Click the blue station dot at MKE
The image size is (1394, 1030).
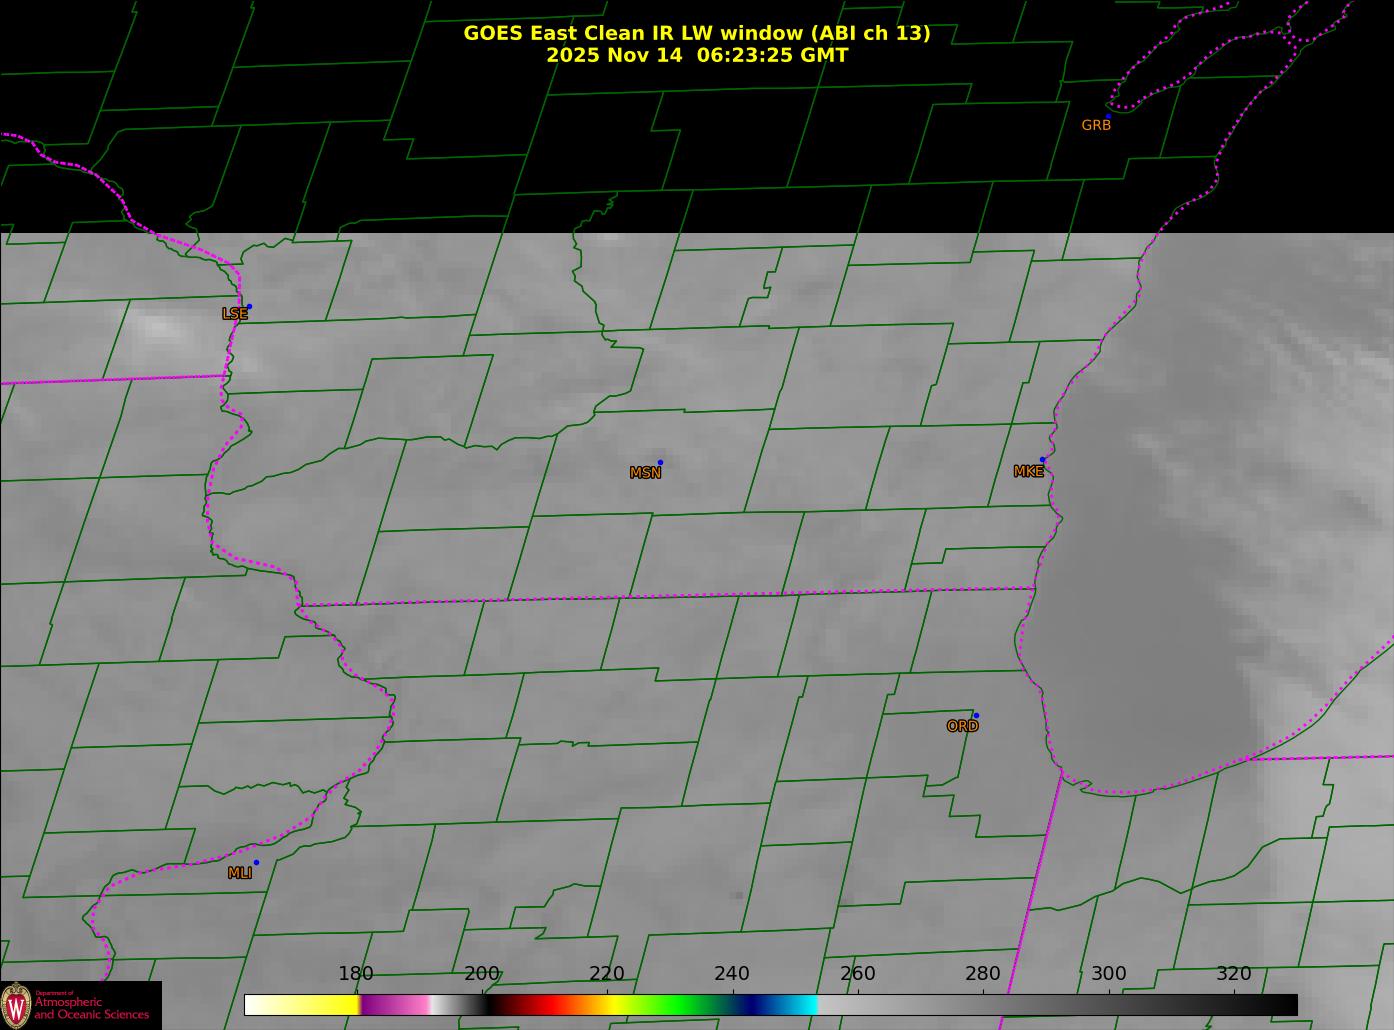coord(1042,460)
